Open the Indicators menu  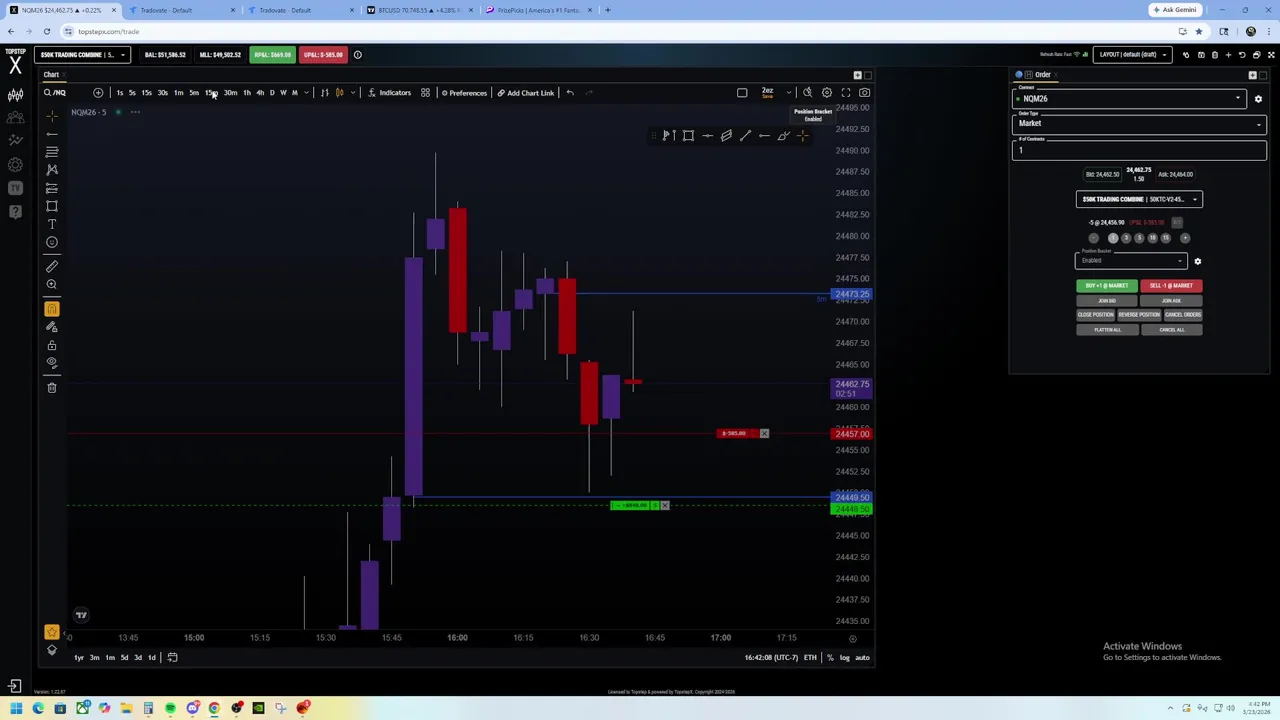pyautogui.click(x=389, y=93)
